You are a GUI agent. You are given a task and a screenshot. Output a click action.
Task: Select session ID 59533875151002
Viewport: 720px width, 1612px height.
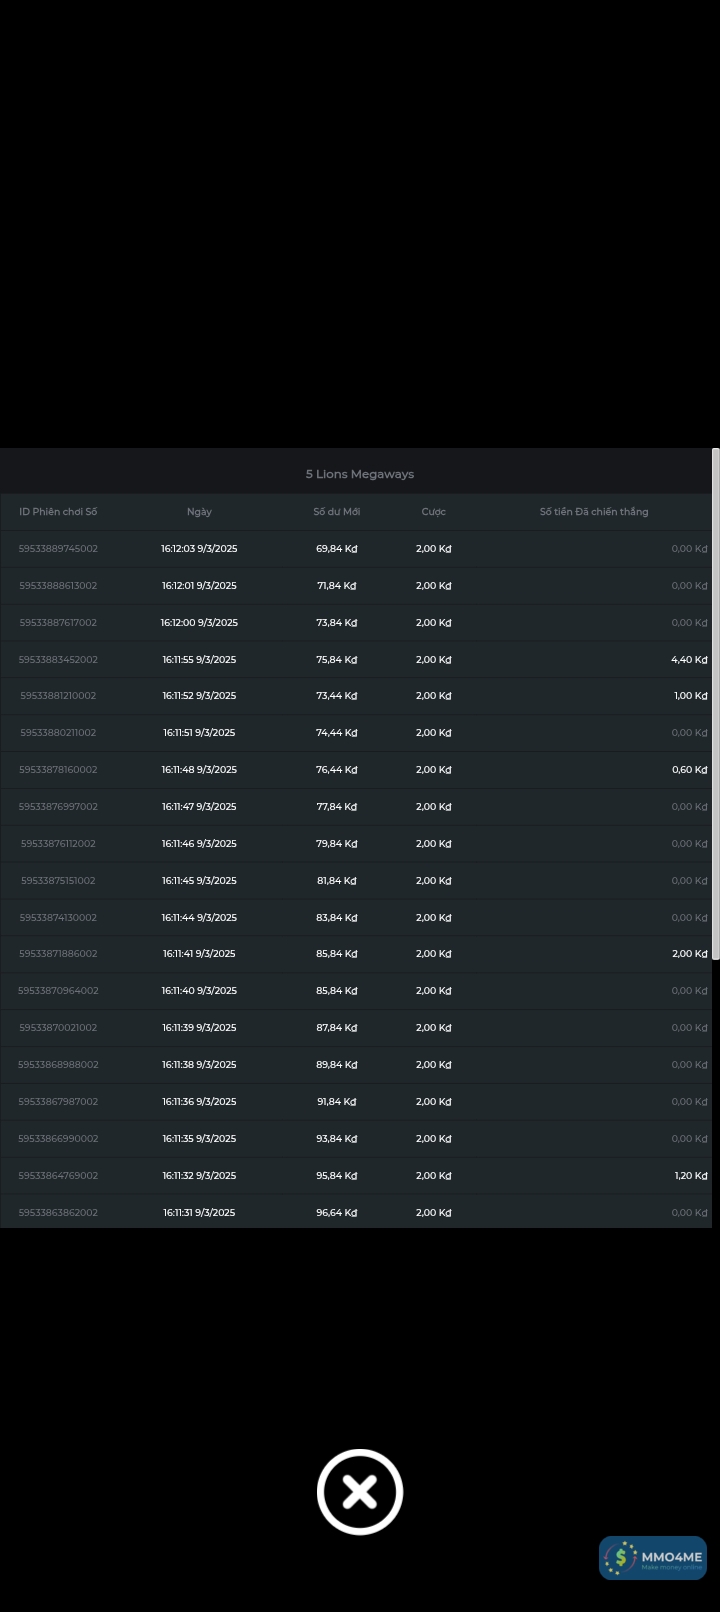point(58,881)
